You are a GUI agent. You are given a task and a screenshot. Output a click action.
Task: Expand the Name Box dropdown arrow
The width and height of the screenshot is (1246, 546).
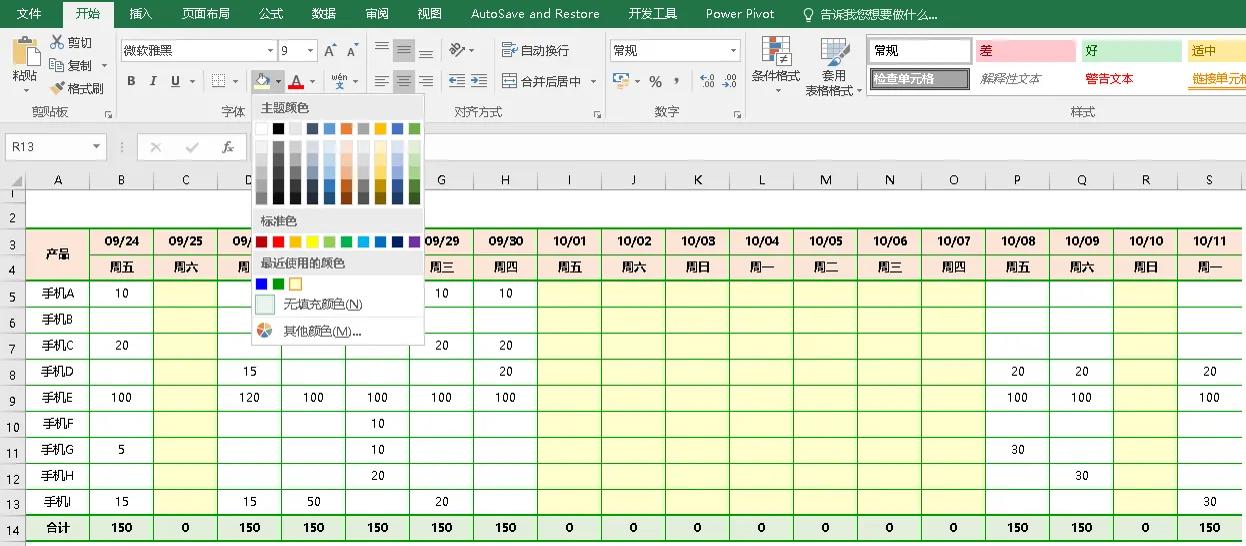tap(96, 147)
